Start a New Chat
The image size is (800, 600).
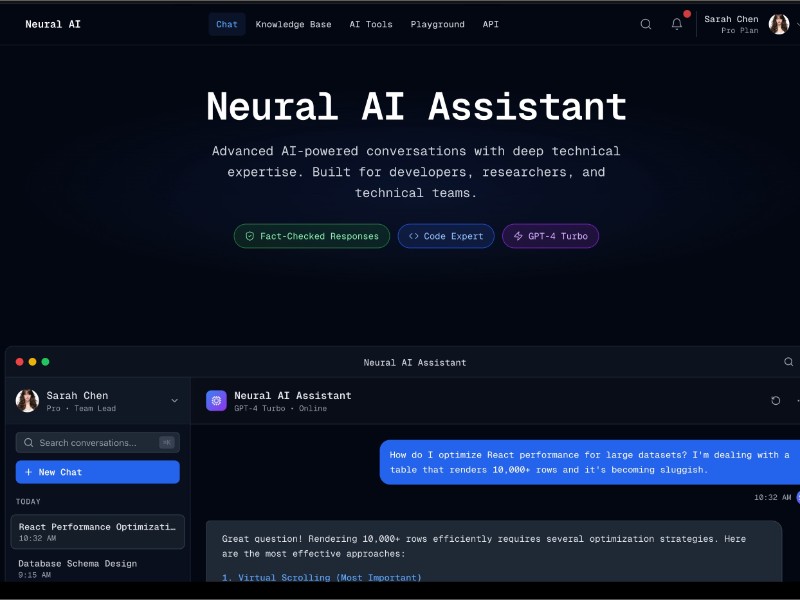pos(97,472)
